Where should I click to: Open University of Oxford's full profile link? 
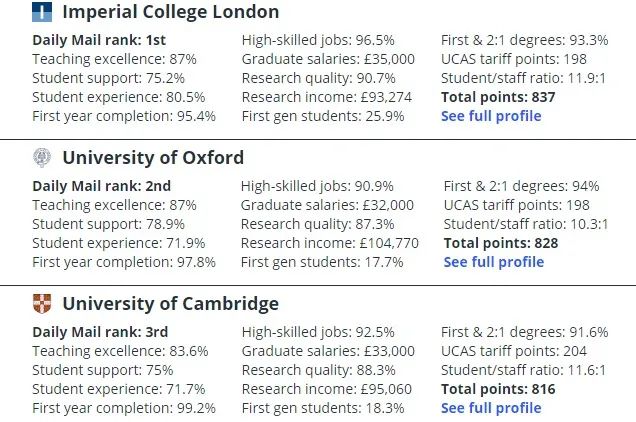(494, 262)
